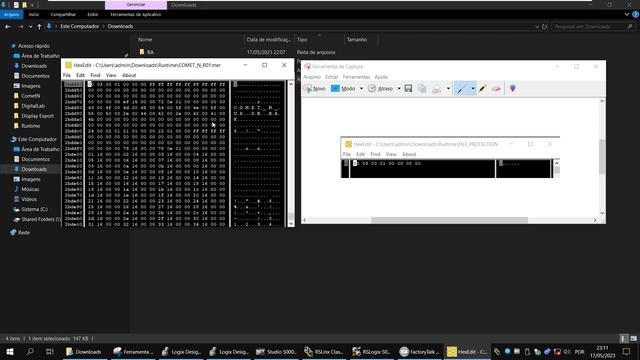The image size is (640, 360).
Task: Switch to Exibir ribbon tab
Action: (93, 14)
